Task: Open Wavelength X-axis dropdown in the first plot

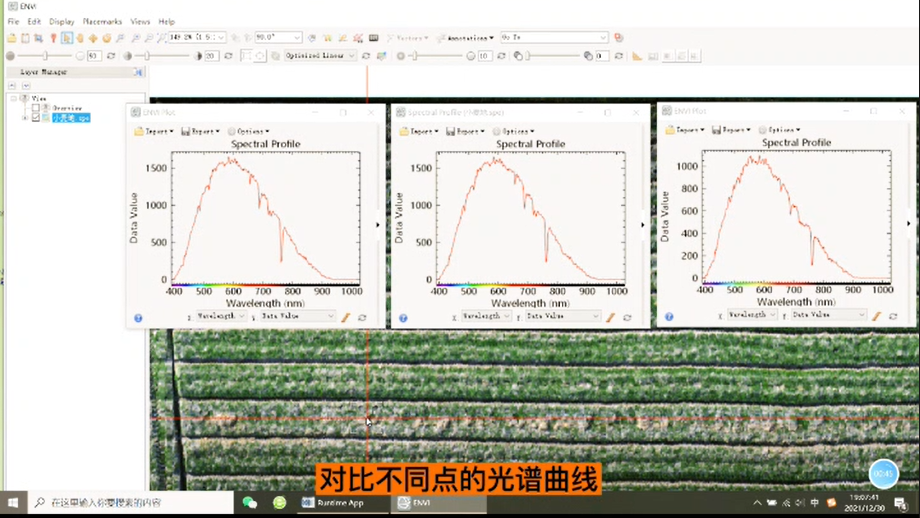Action: (220, 316)
